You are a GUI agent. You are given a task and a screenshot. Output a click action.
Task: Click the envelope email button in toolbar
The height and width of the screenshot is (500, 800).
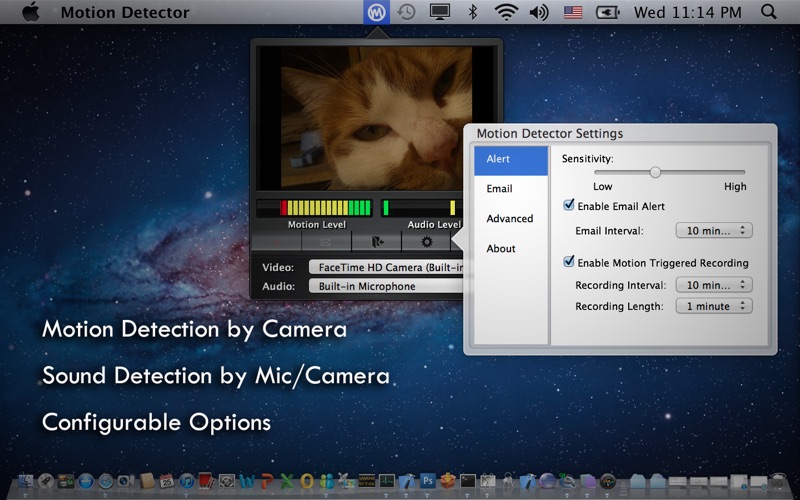tap(326, 241)
